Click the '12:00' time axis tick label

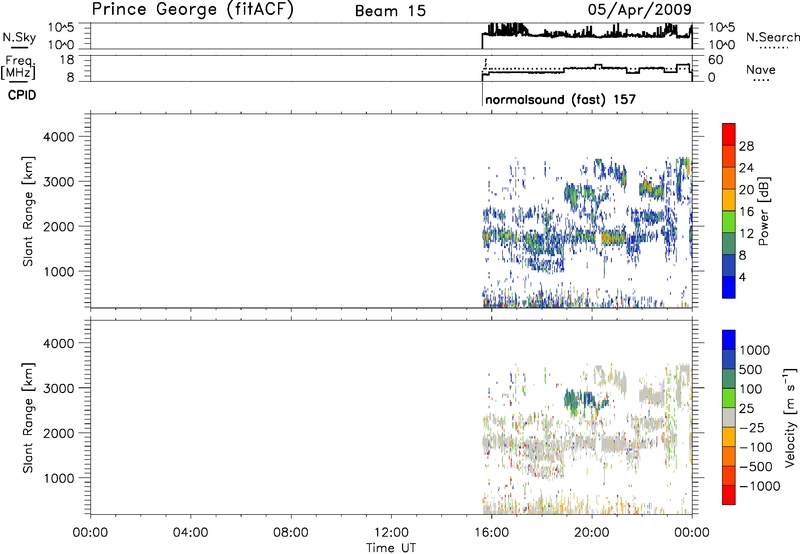tap(391, 533)
